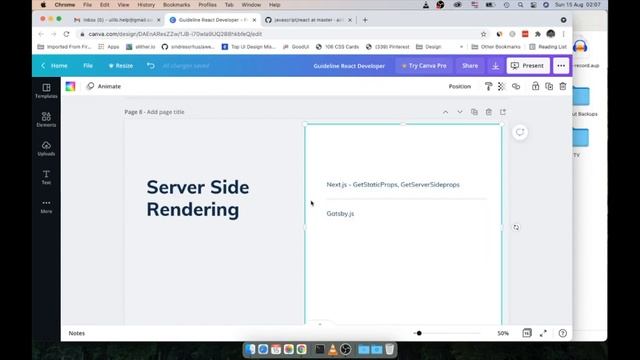640x360 pixels.
Task: Click the link chain icon
Action: [516, 86]
